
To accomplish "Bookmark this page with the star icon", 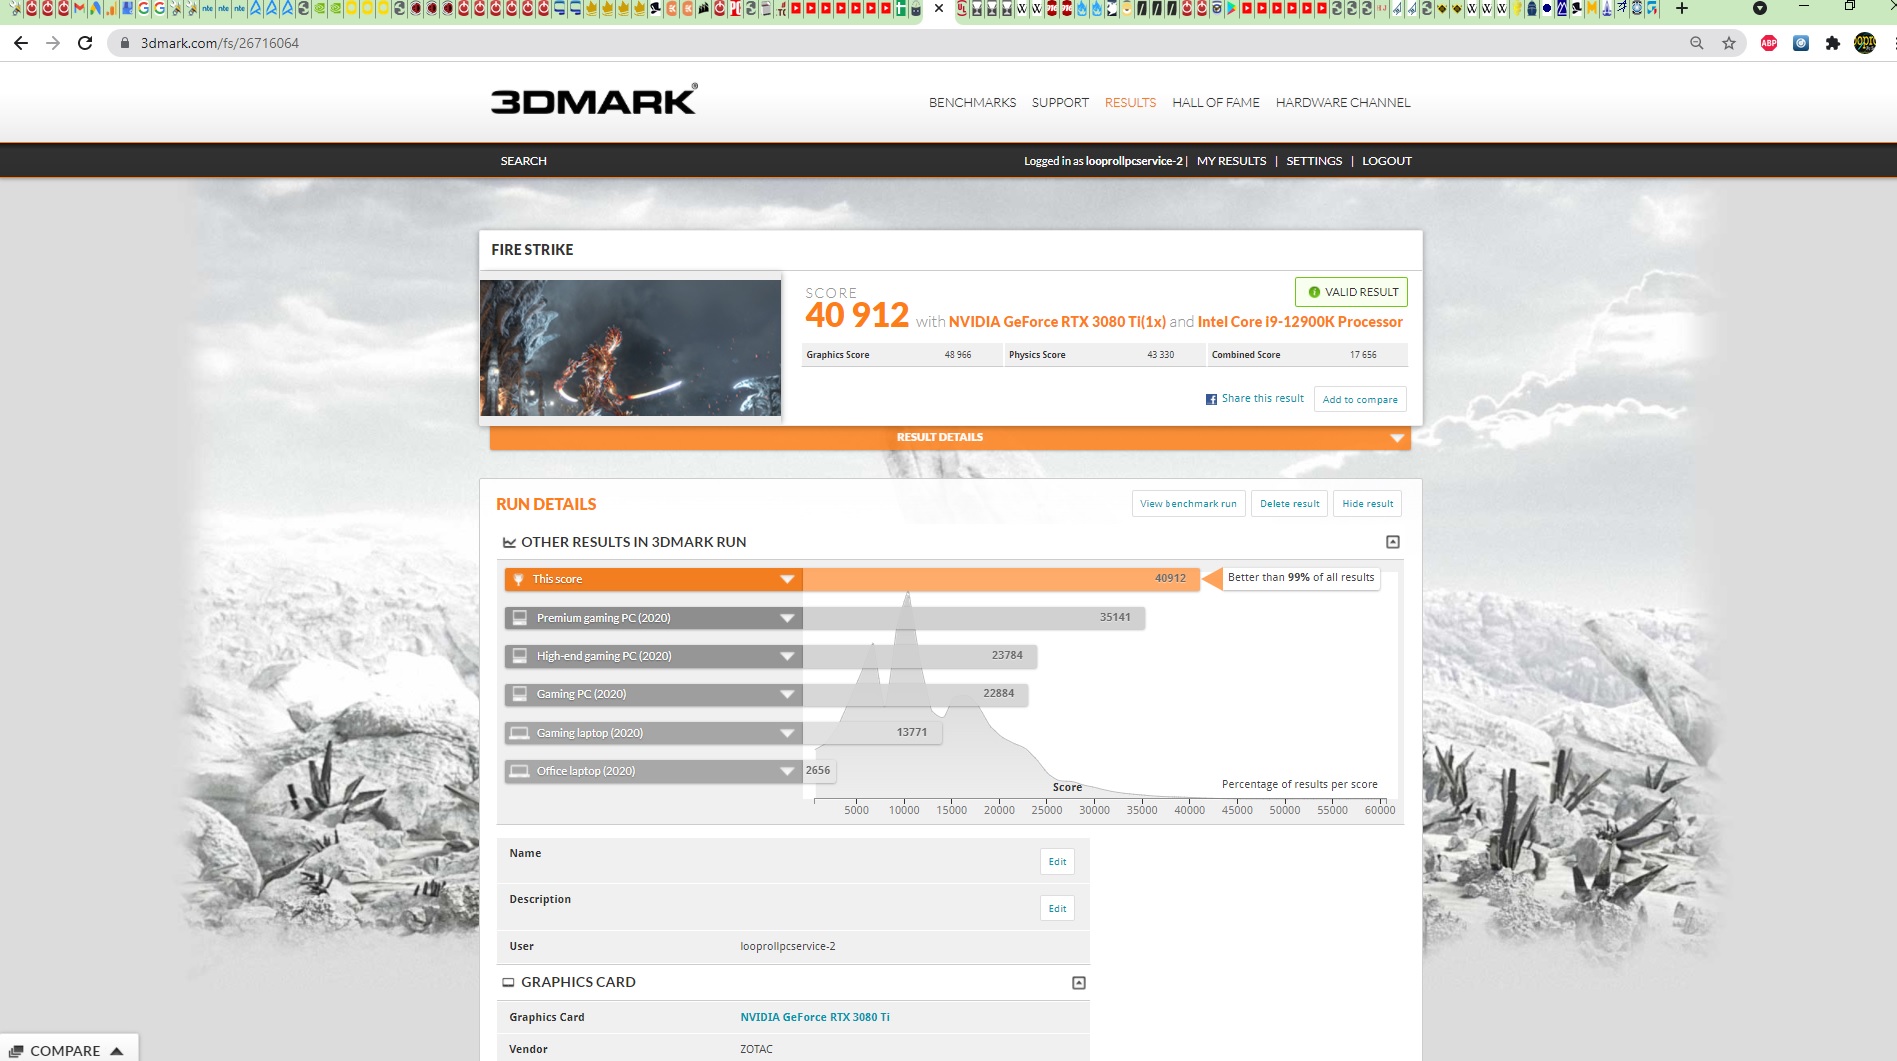I will (x=1729, y=43).
